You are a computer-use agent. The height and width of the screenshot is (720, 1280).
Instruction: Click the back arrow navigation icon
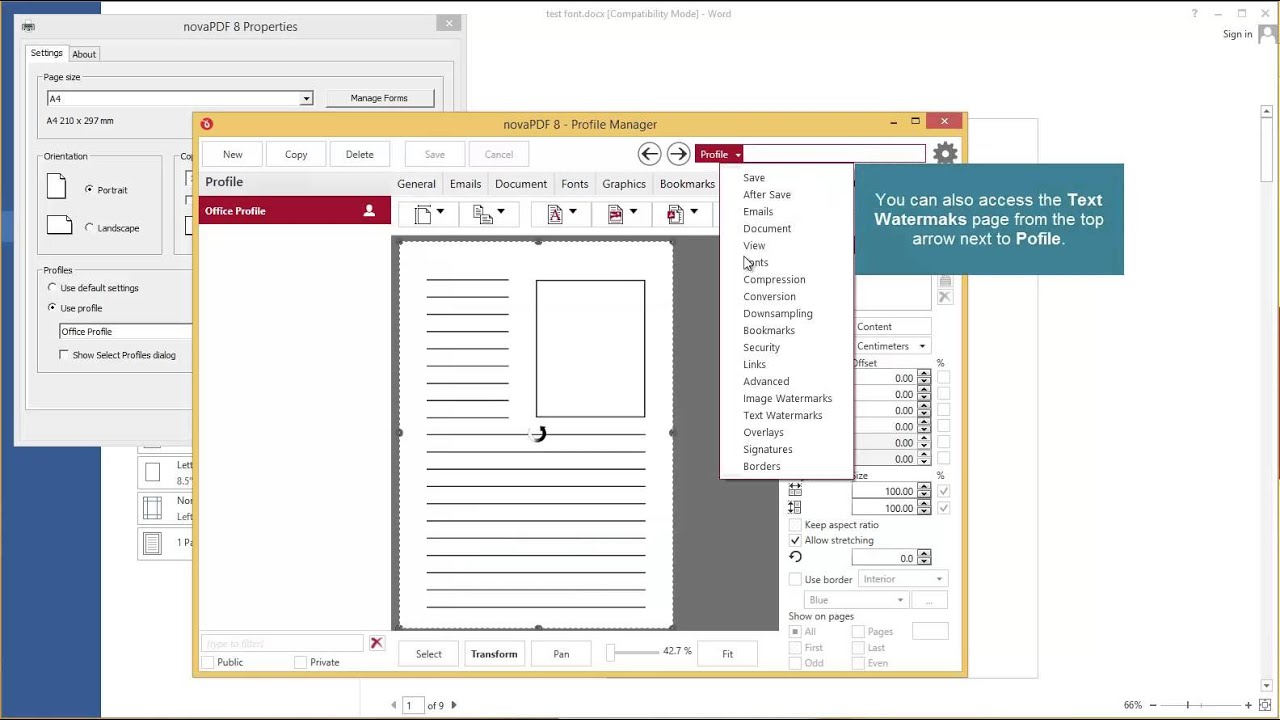click(x=649, y=154)
